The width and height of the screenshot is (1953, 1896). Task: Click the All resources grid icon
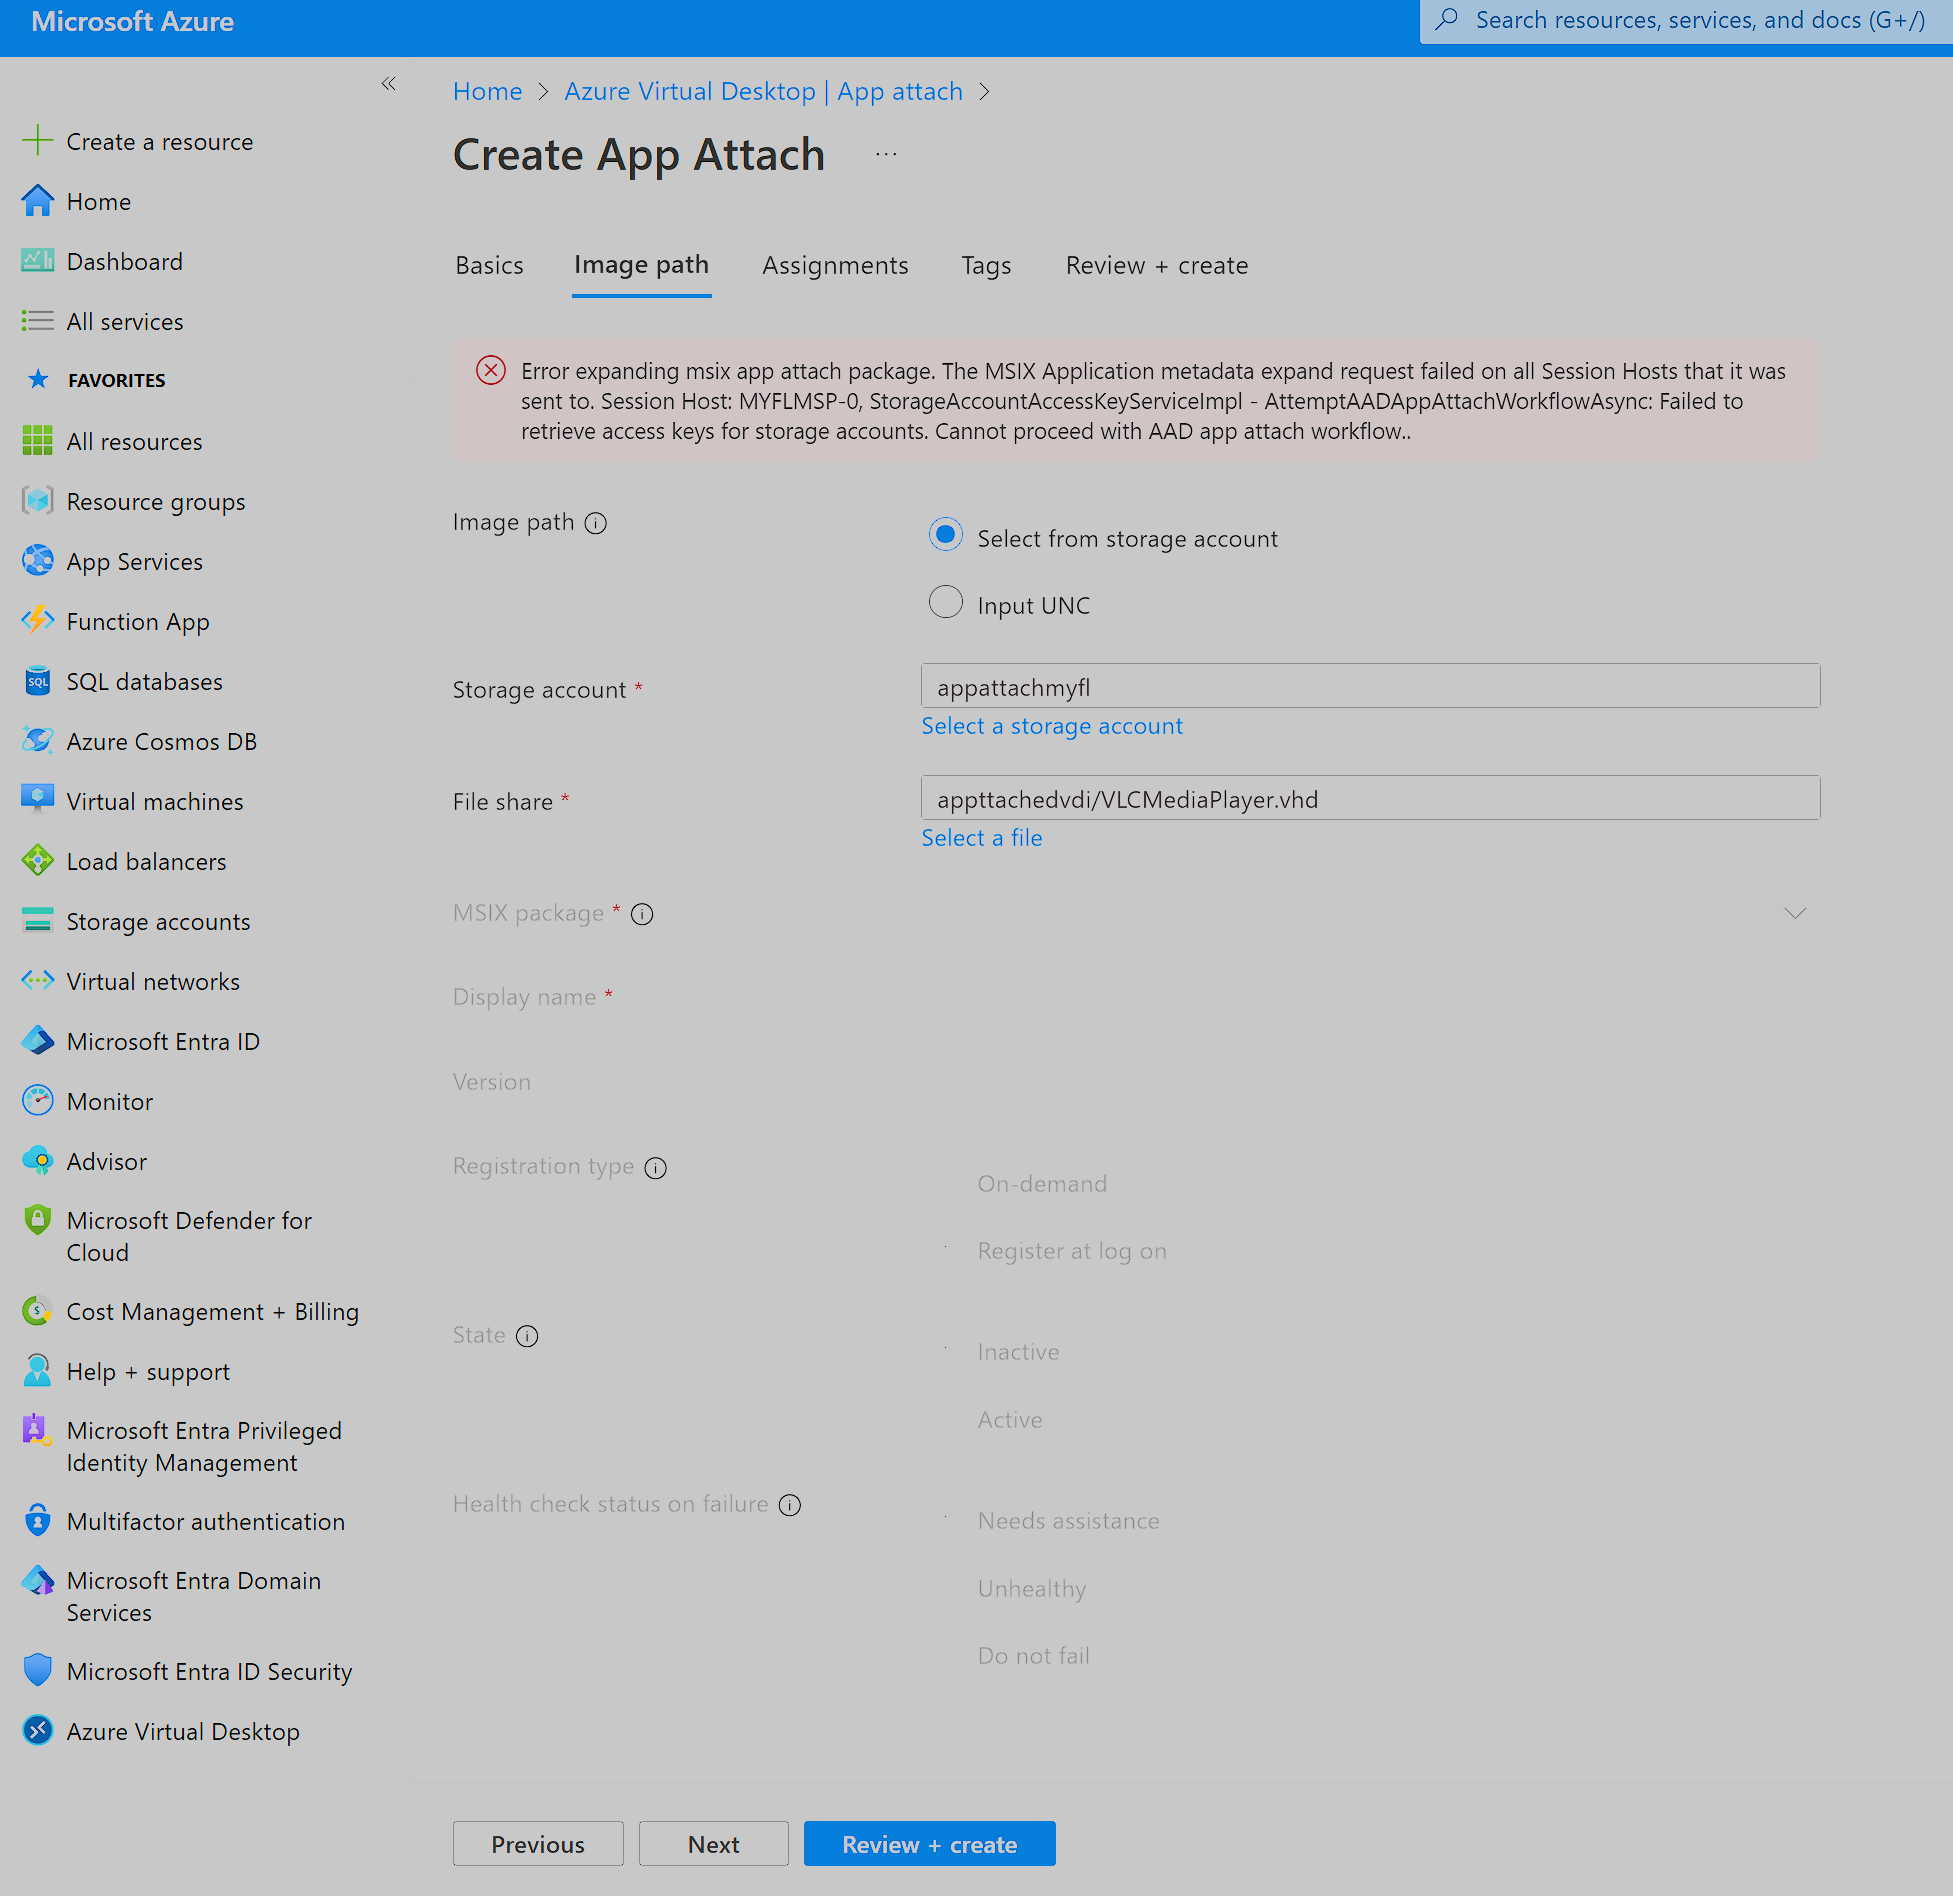pyautogui.click(x=37, y=440)
